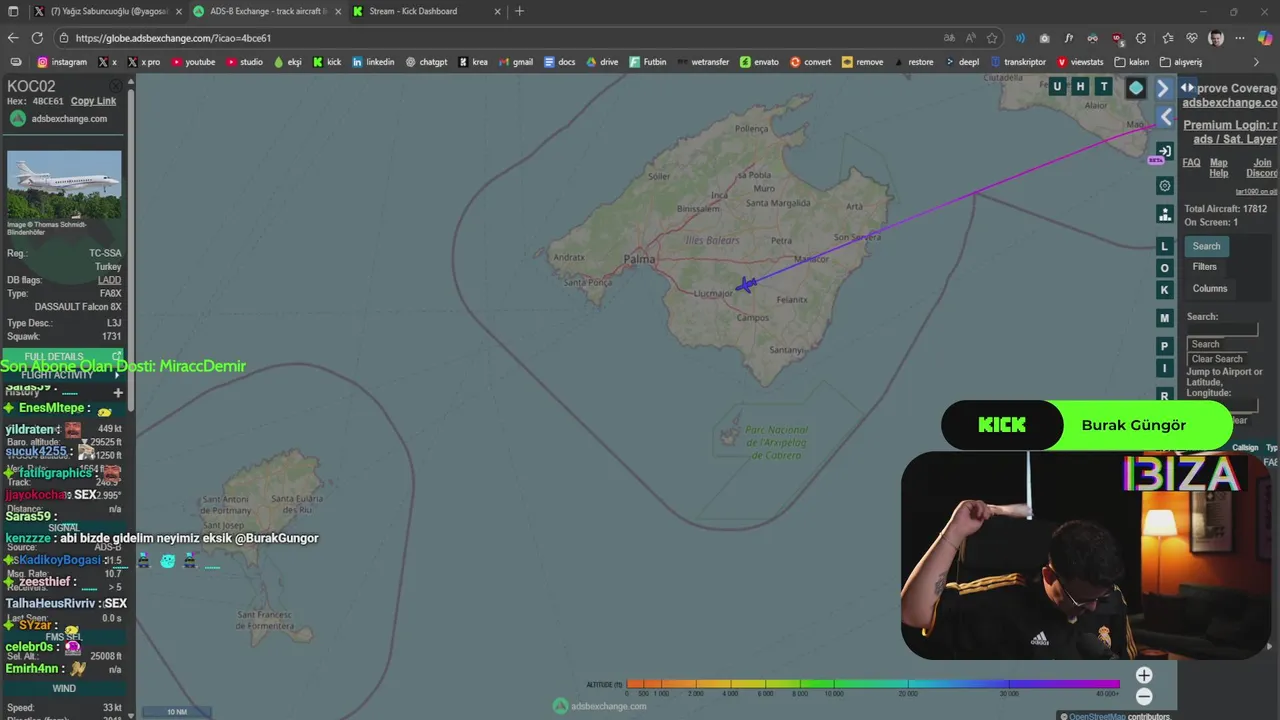Click the FULL DETAILS button
The height and width of the screenshot is (720, 1280).
(62, 356)
